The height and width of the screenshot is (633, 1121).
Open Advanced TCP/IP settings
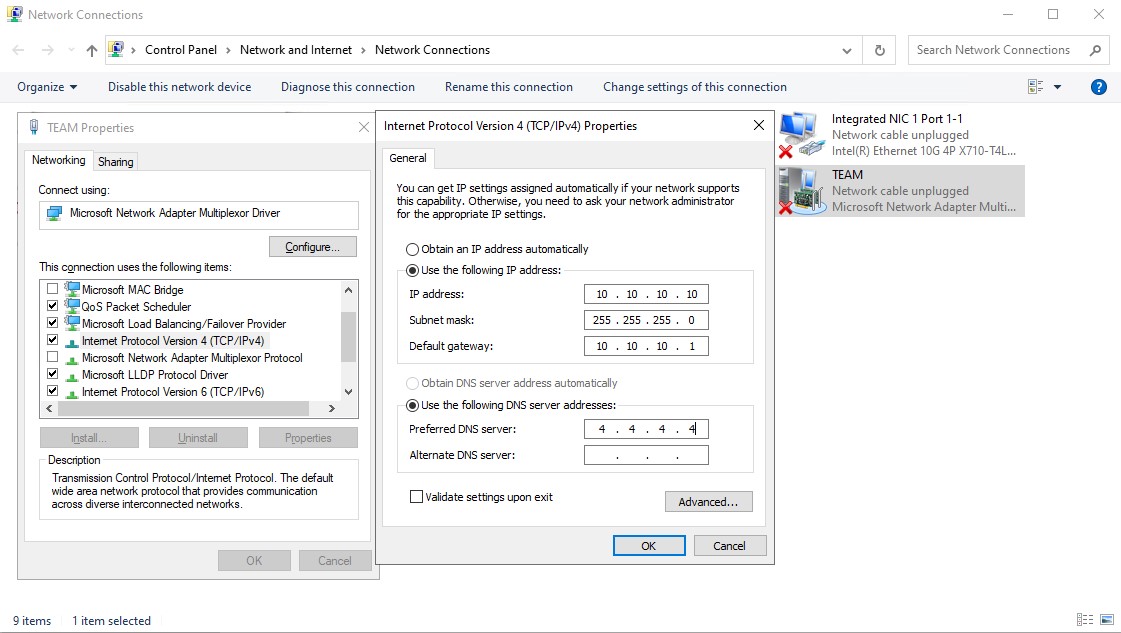[709, 501]
